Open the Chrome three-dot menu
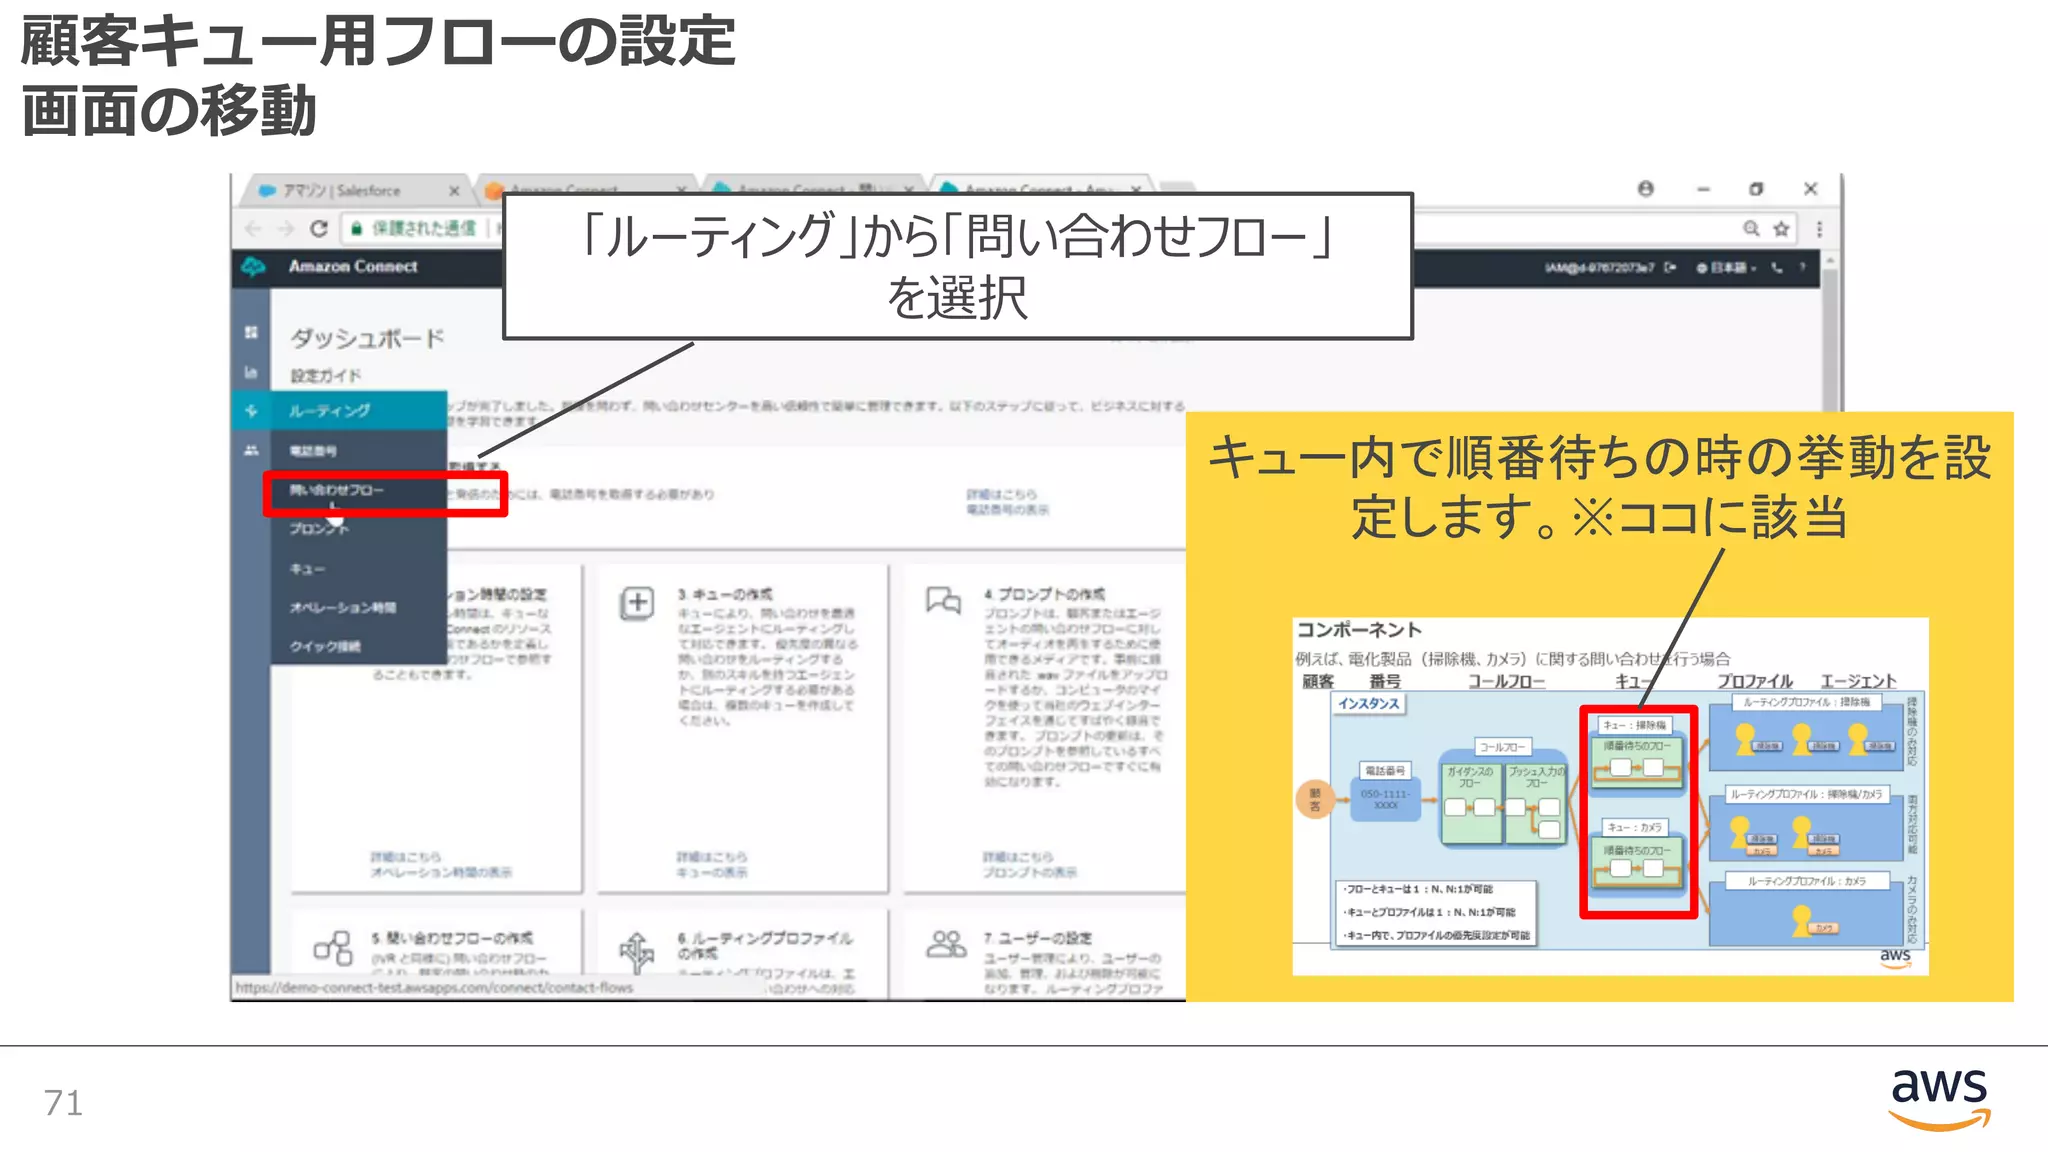Viewport: 2048px width, 1152px height. (1819, 228)
